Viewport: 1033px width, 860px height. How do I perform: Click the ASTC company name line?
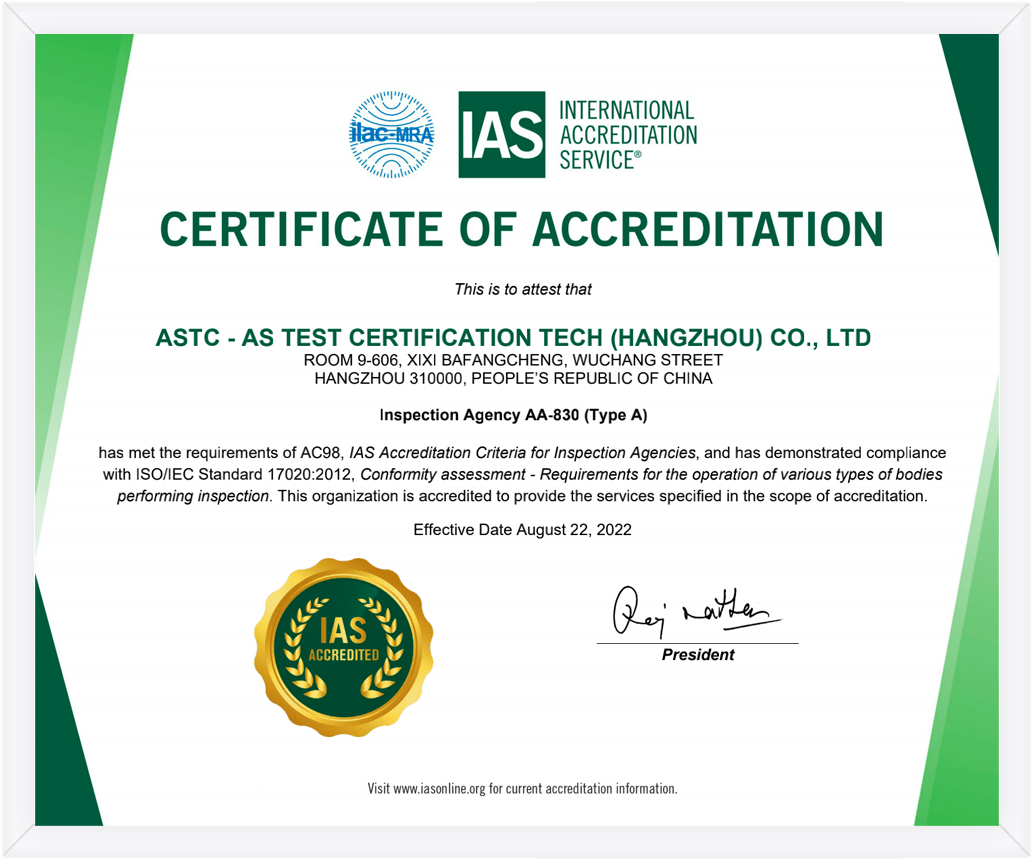513,337
